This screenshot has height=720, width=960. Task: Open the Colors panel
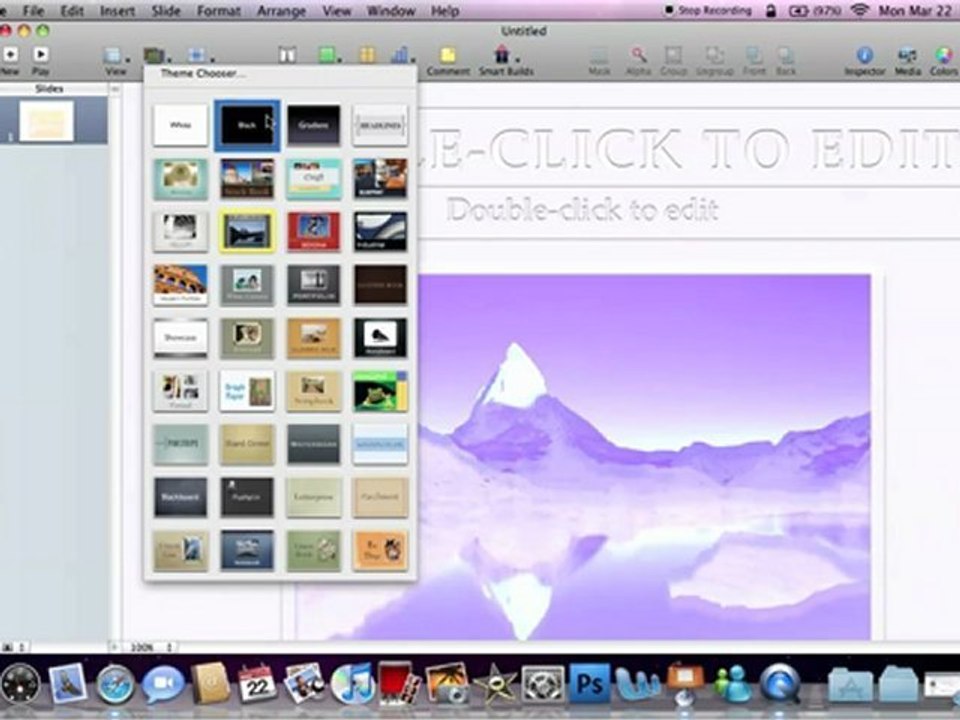click(x=944, y=61)
